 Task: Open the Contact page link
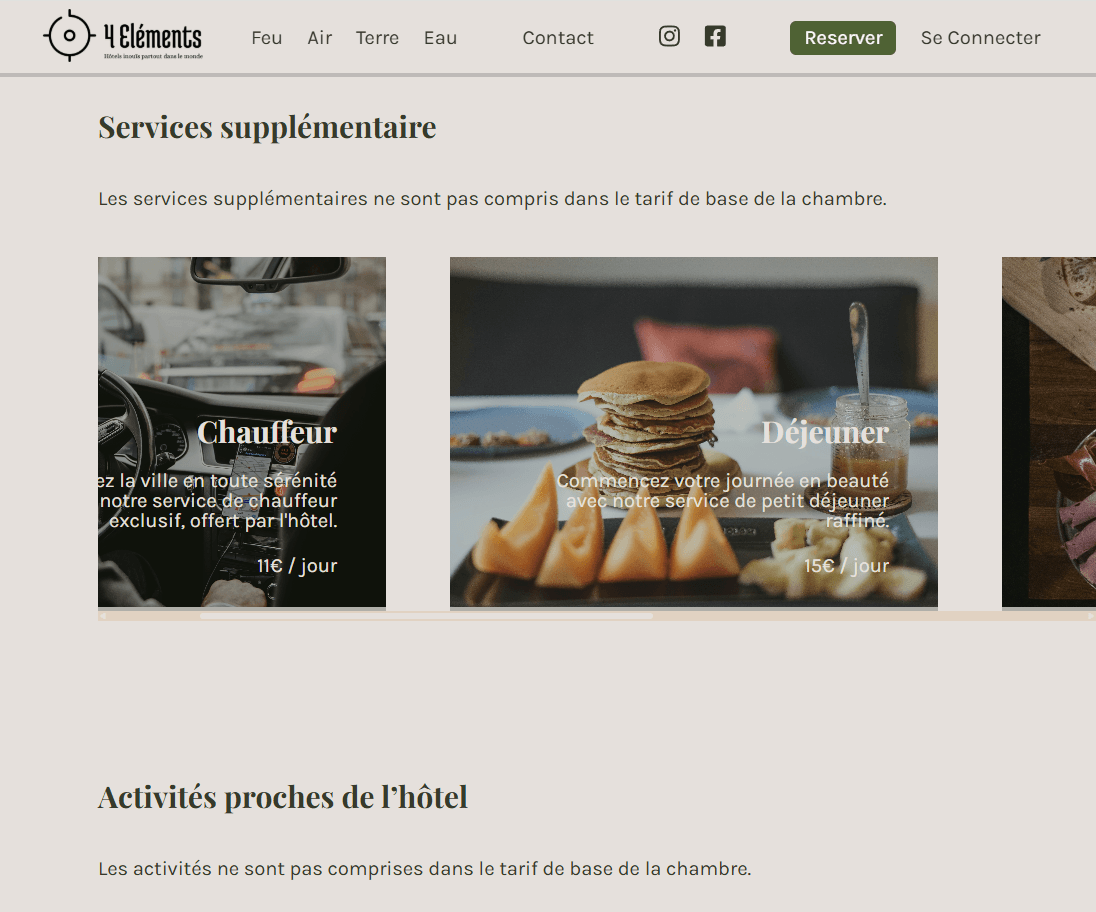[558, 38]
